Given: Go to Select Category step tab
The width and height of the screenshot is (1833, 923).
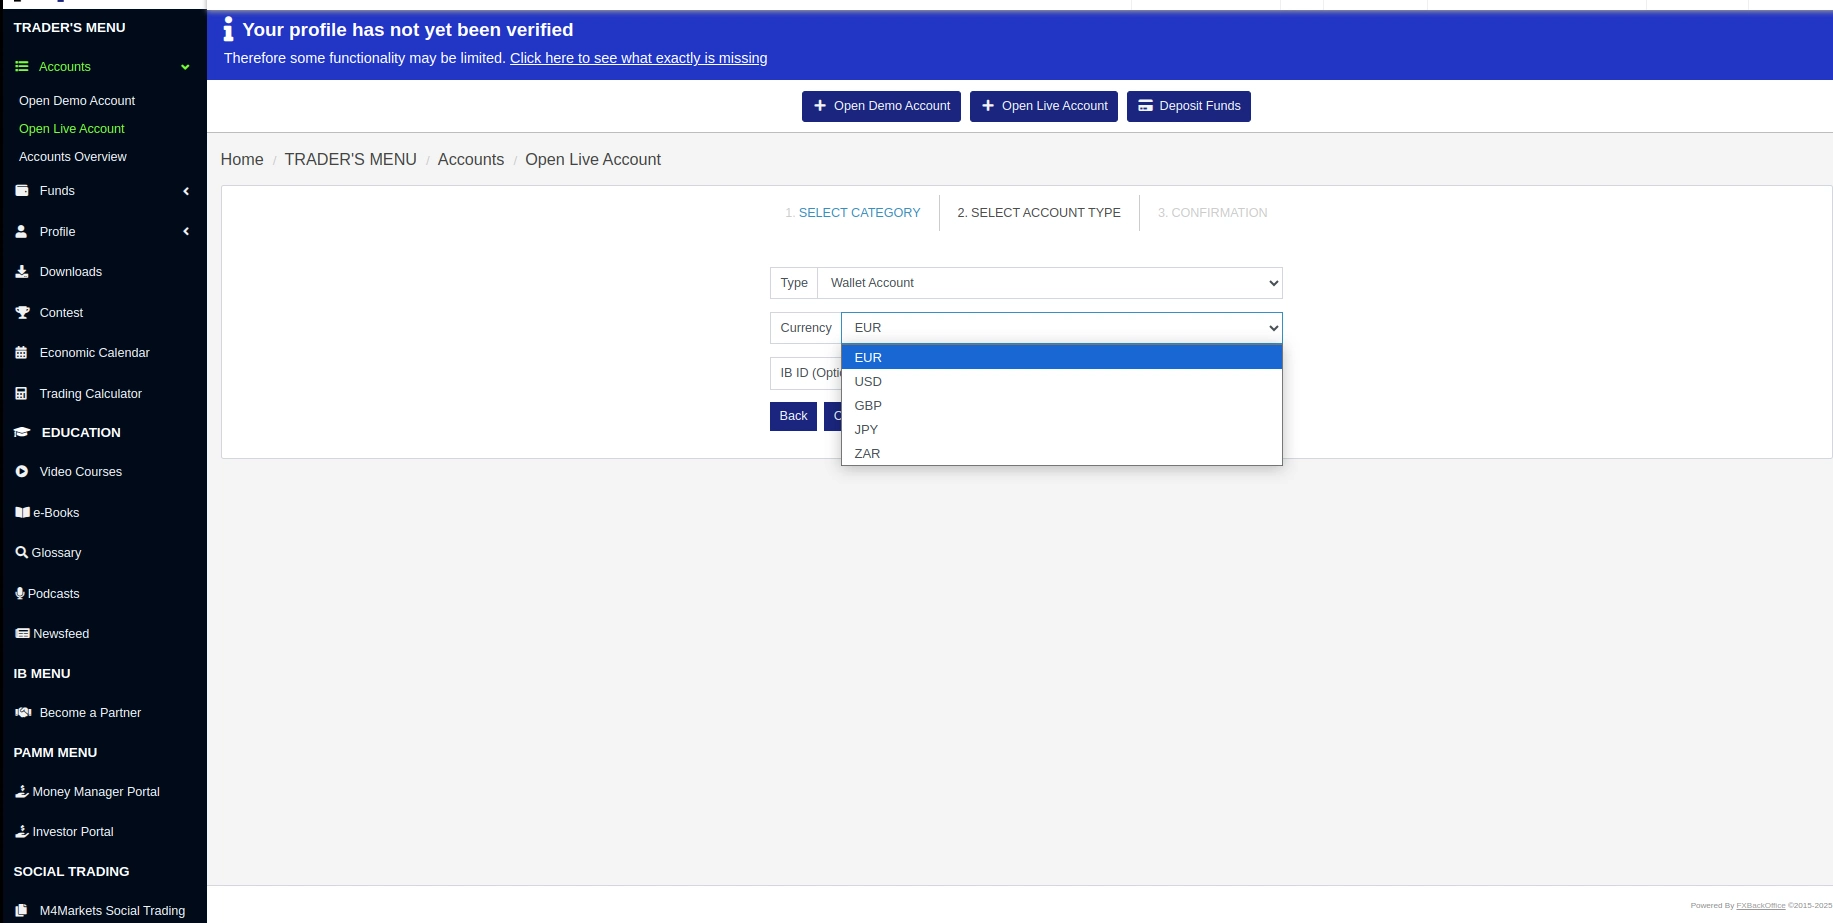Looking at the screenshot, I should click(858, 213).
